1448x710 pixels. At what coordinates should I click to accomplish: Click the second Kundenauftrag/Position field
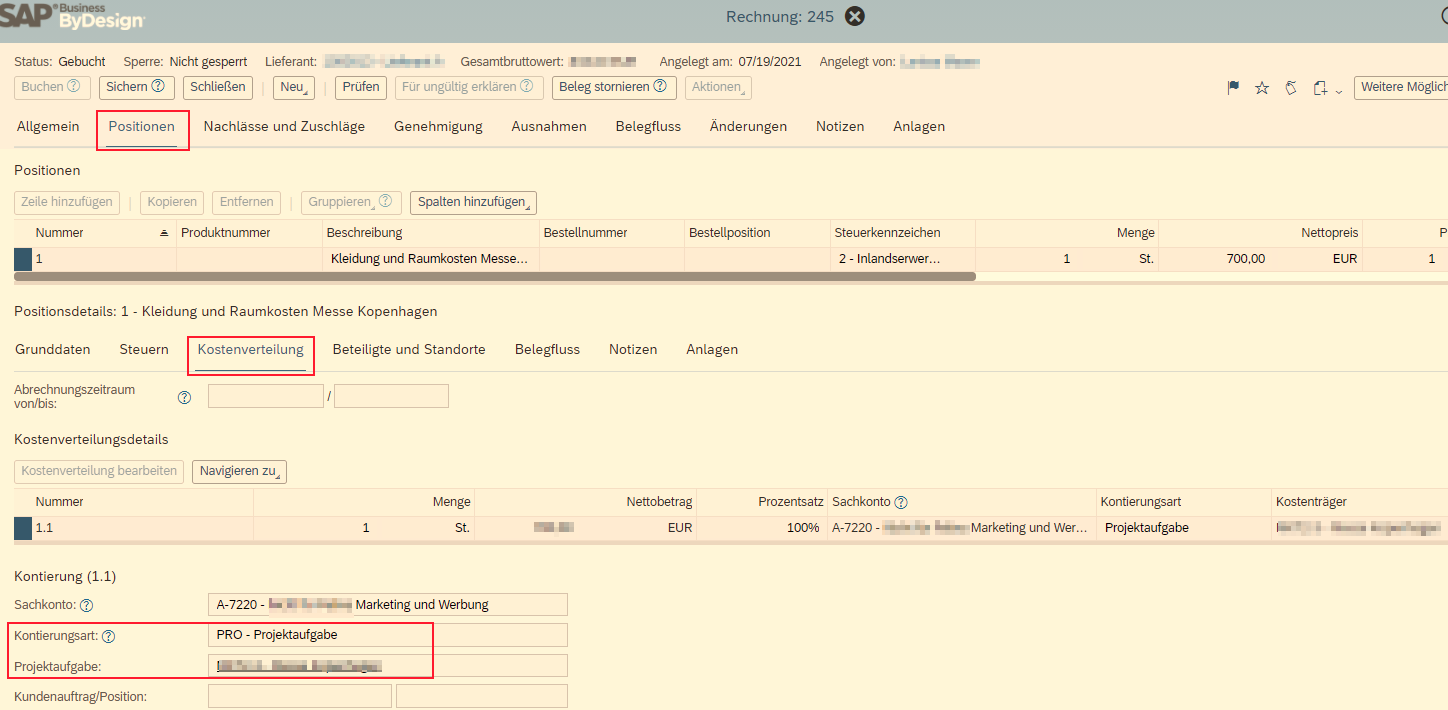[482, 696]
